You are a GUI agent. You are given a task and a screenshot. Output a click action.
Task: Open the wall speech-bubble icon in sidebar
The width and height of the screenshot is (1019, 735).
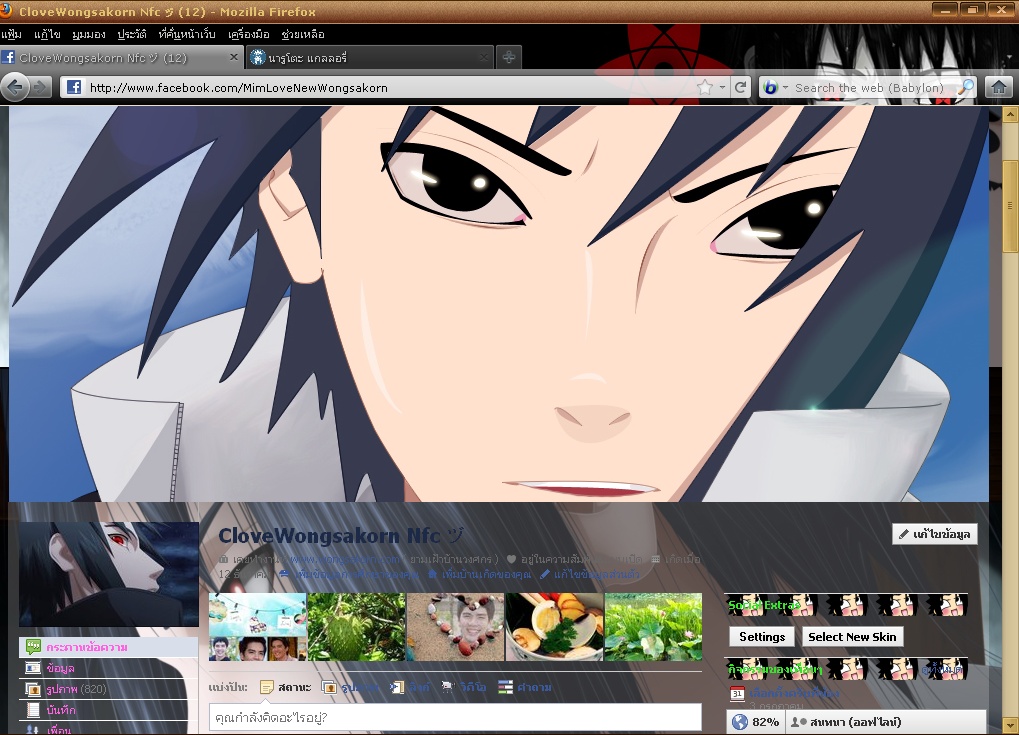(x=33, y=647)
